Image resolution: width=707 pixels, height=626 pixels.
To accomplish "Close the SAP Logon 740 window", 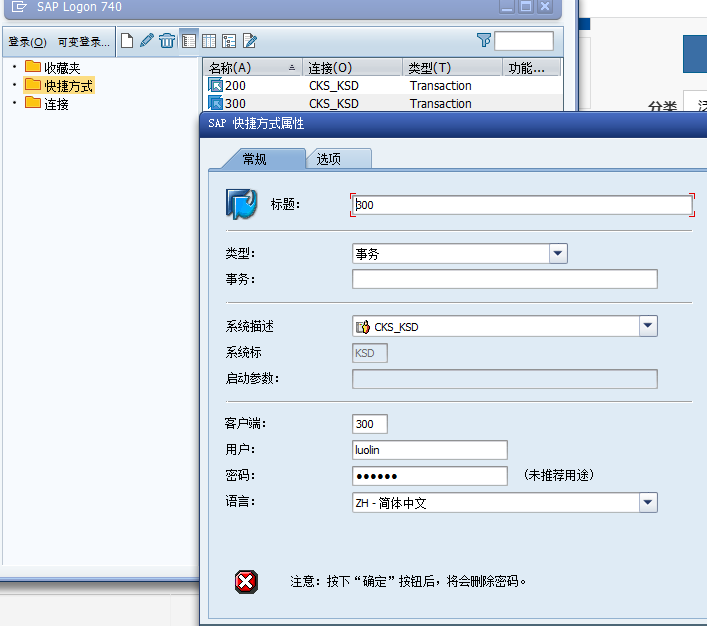I will (545, 6).
